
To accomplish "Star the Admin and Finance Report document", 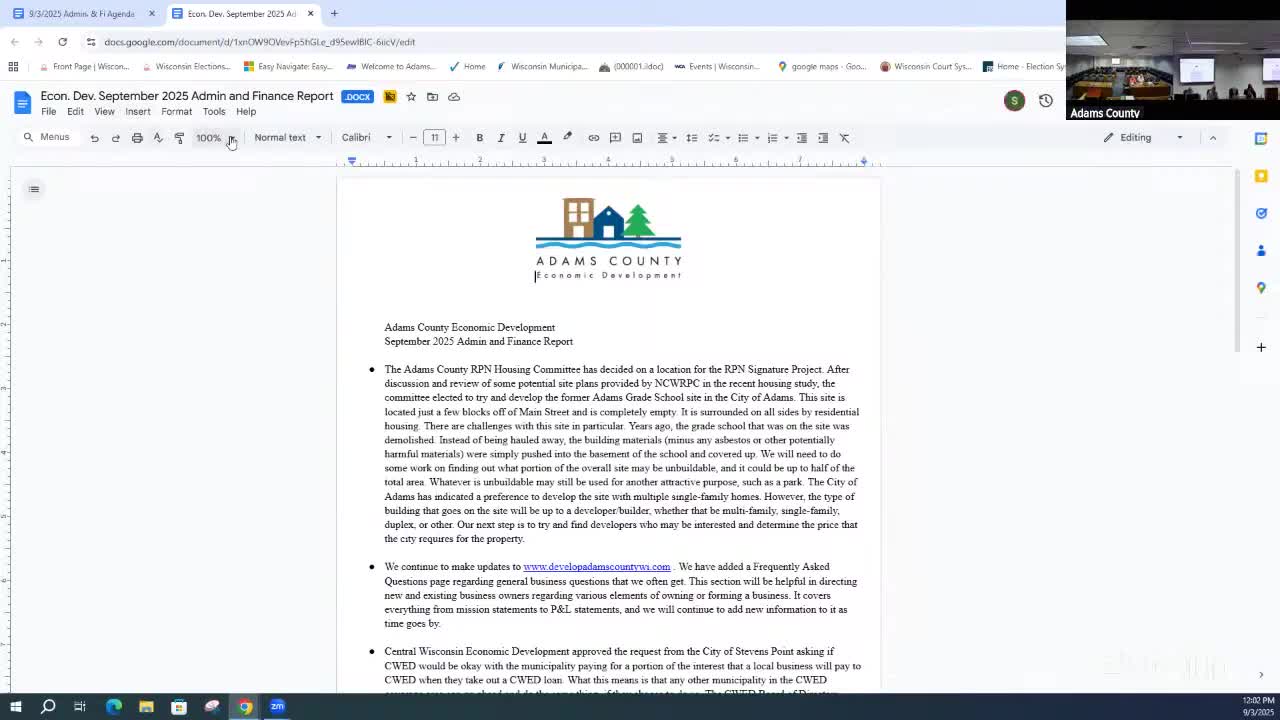I will coord(411,96).
